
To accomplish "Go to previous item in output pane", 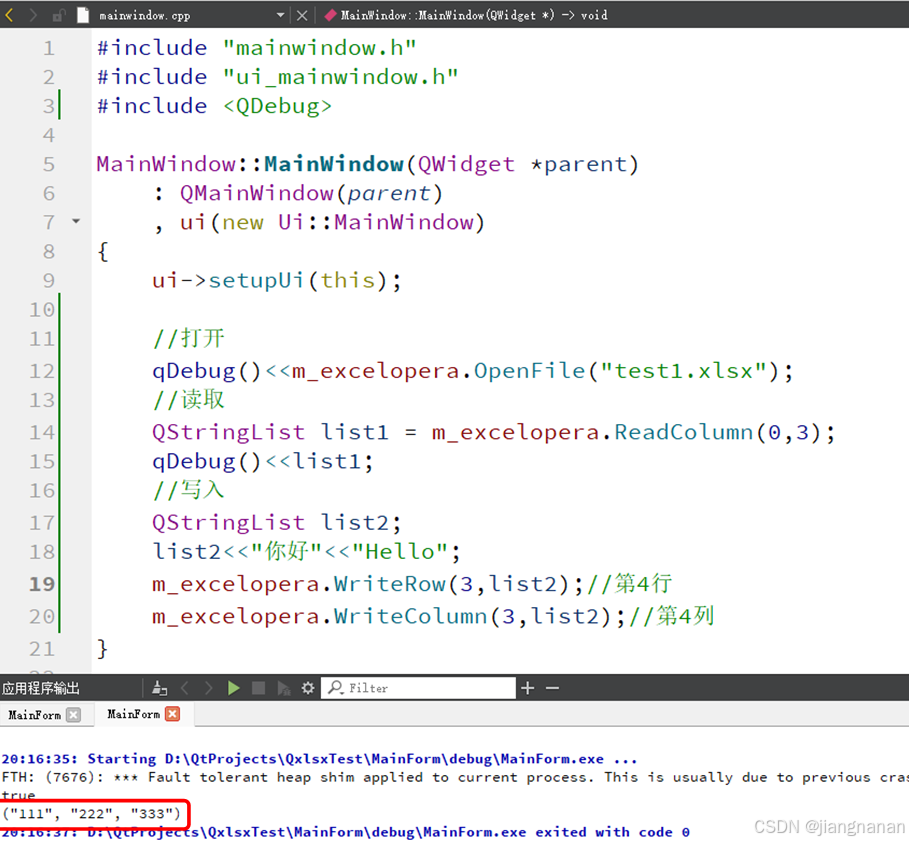I will click(x=185, y=688).
